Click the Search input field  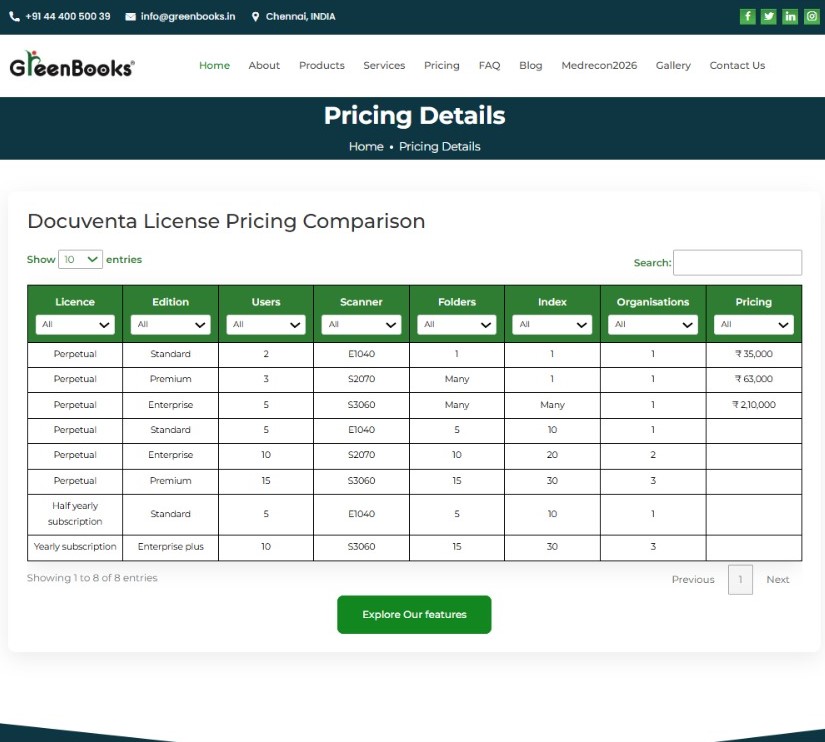coord(737,263)
